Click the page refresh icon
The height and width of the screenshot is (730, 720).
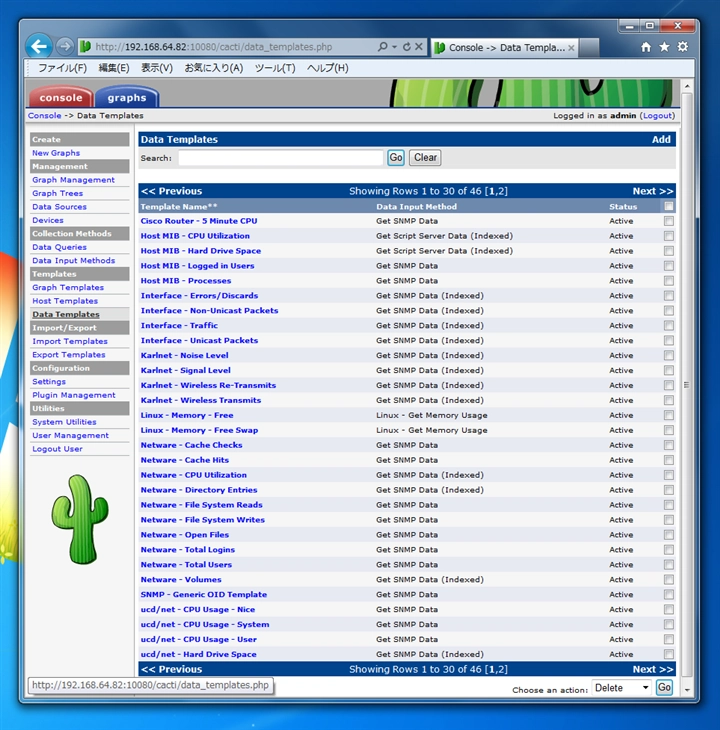[406, 47]
